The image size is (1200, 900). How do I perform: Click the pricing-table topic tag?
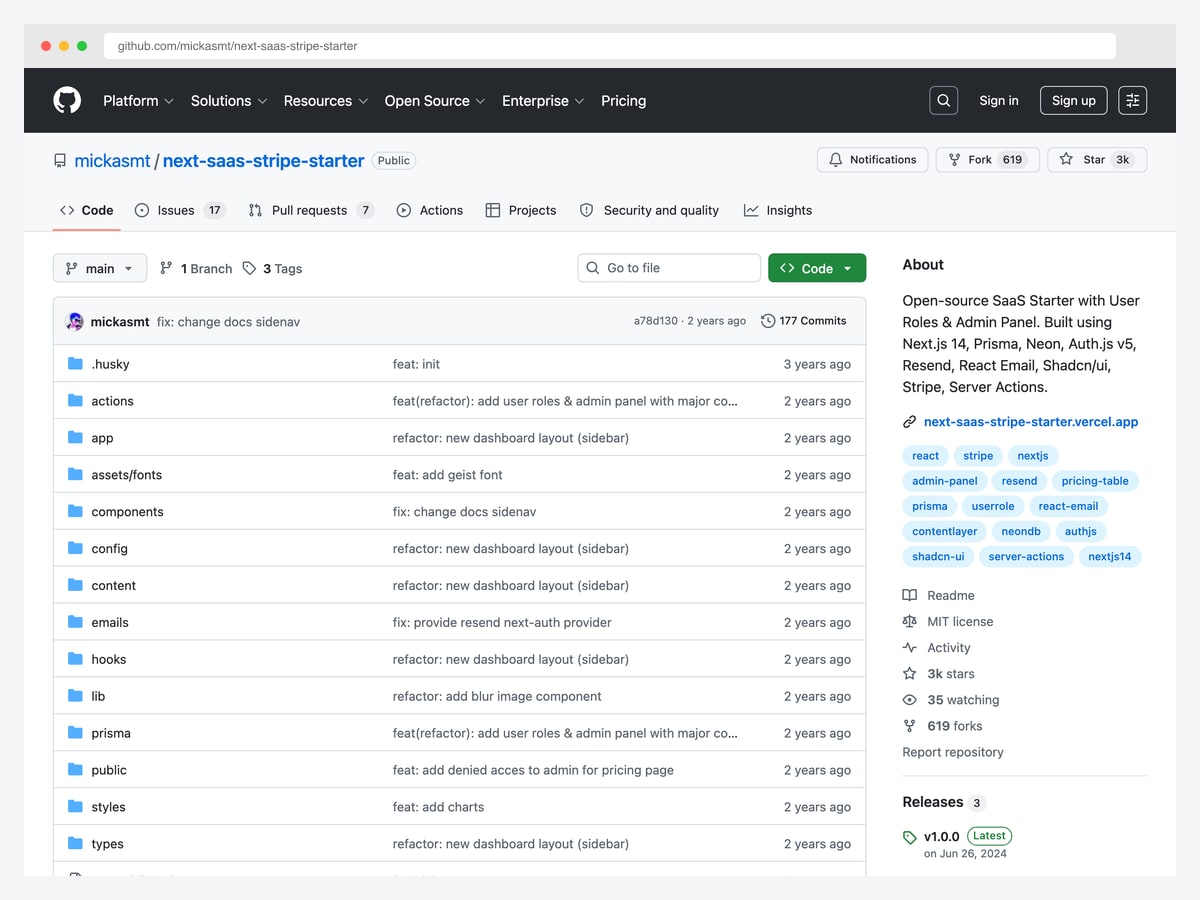coord(1095,481)
